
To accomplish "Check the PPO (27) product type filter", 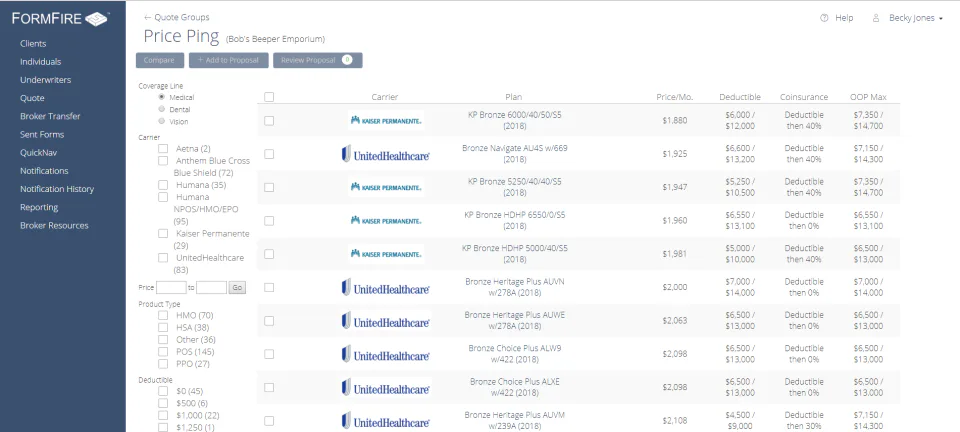I will point(163,364).
